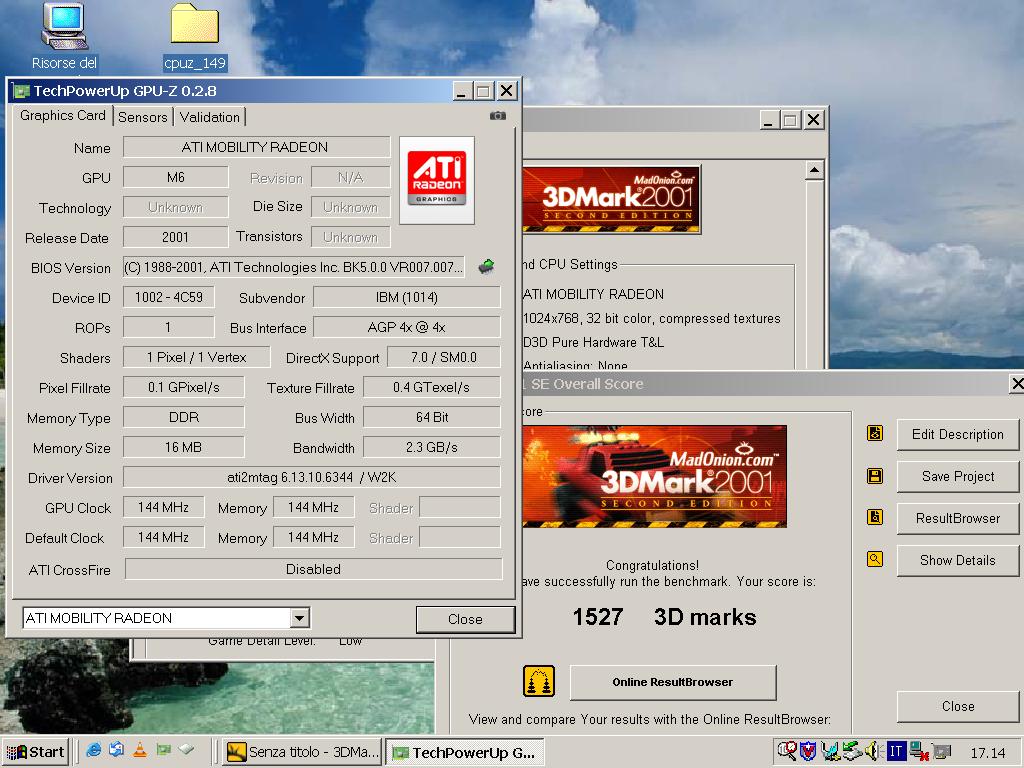Click the GPU-Z Close button
The width and height of the screenshot is (1024, 768).
tap(465, 619)
